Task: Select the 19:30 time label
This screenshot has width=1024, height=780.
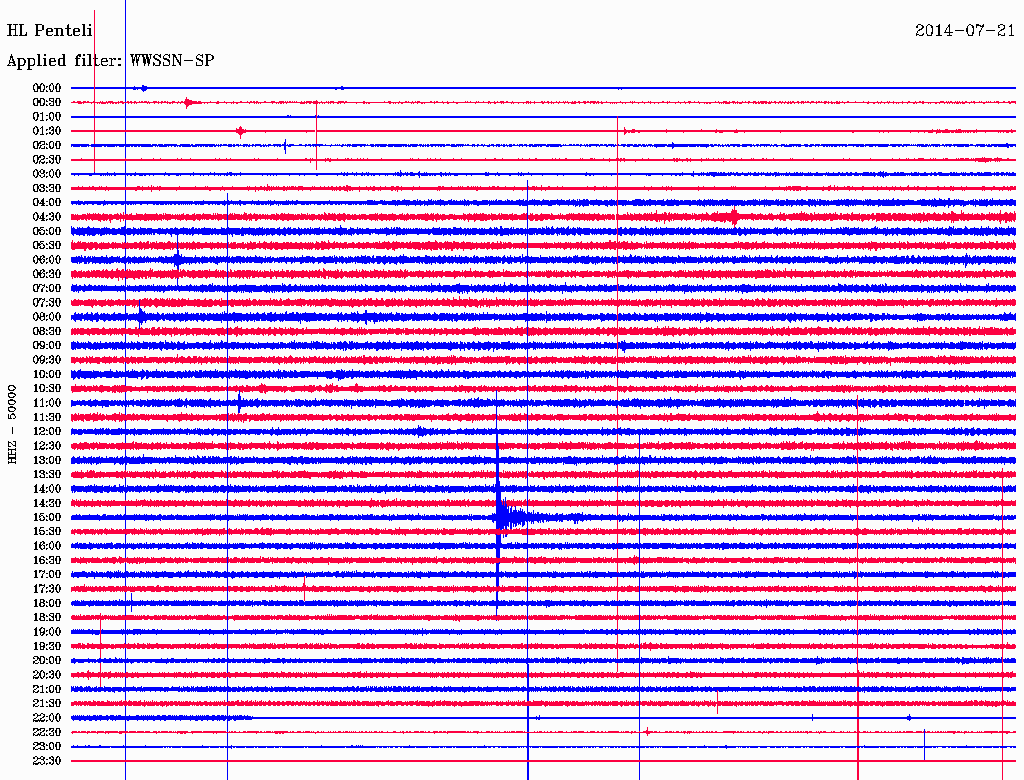Action: click(x=46, y=646)
